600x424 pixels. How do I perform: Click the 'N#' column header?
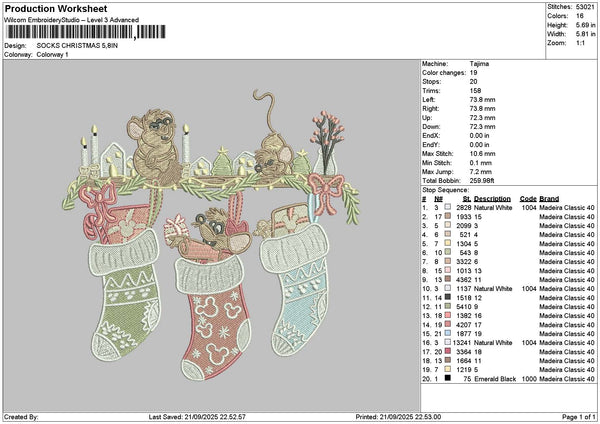[x=439, y=199]
